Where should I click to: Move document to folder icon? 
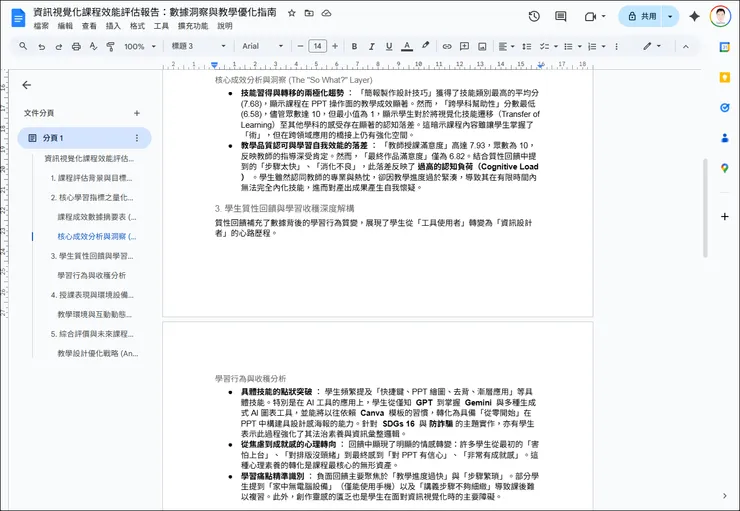pos(309,13)
